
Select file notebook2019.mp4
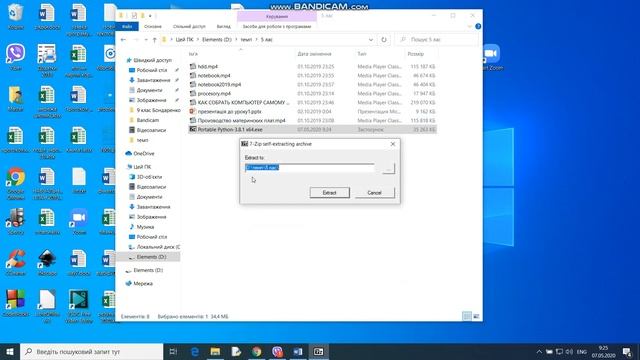click(x=219, y=84)
